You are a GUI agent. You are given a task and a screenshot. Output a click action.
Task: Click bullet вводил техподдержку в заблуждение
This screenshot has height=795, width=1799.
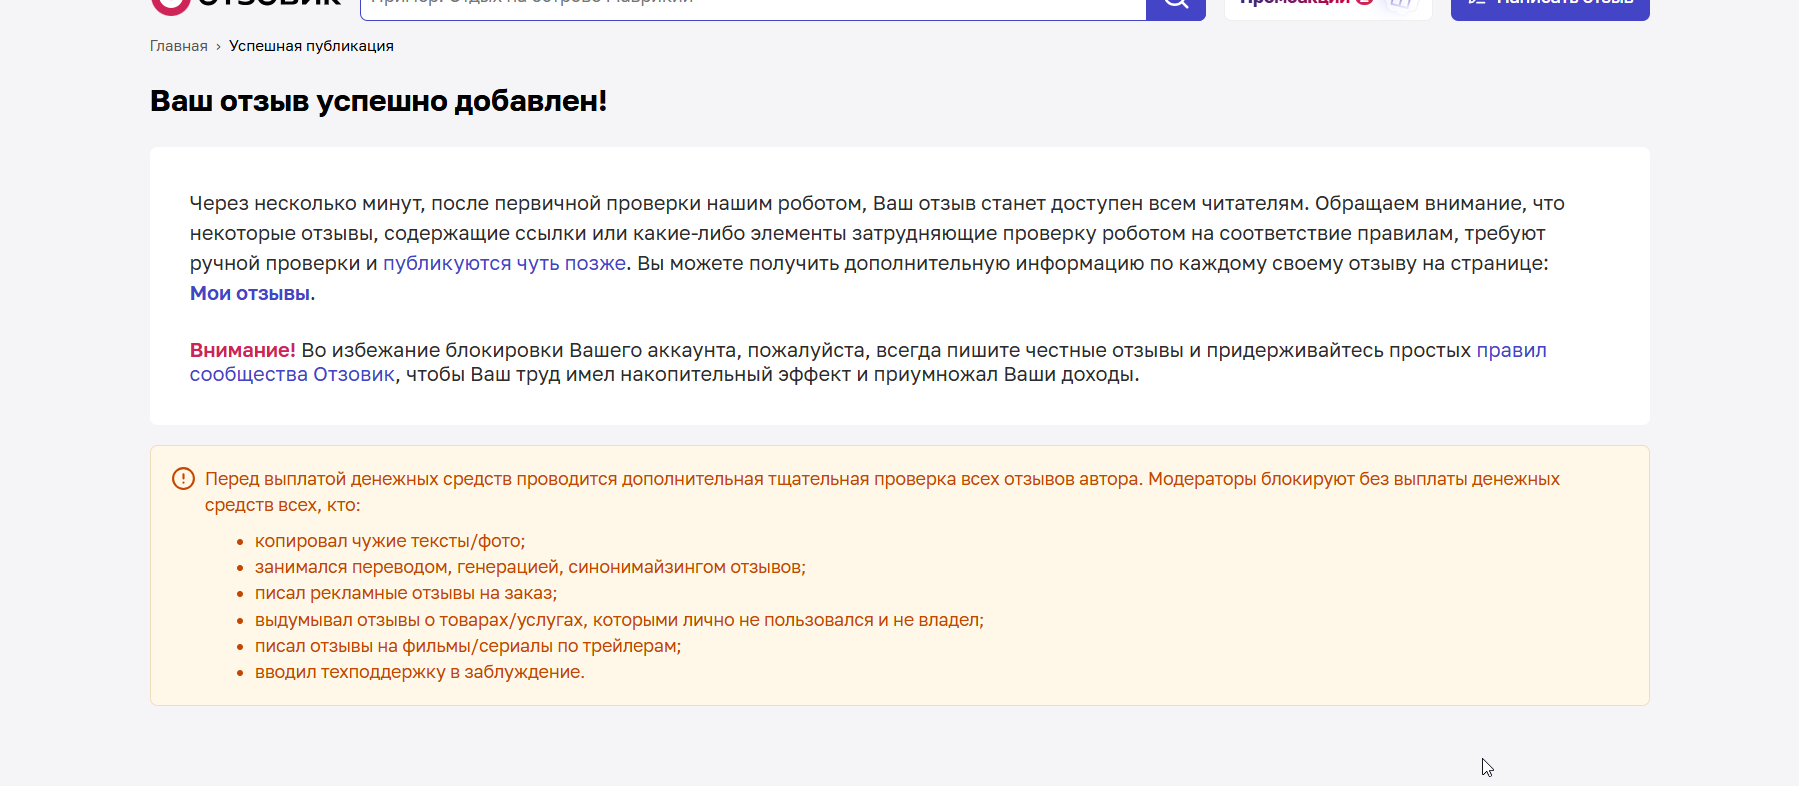420,672
